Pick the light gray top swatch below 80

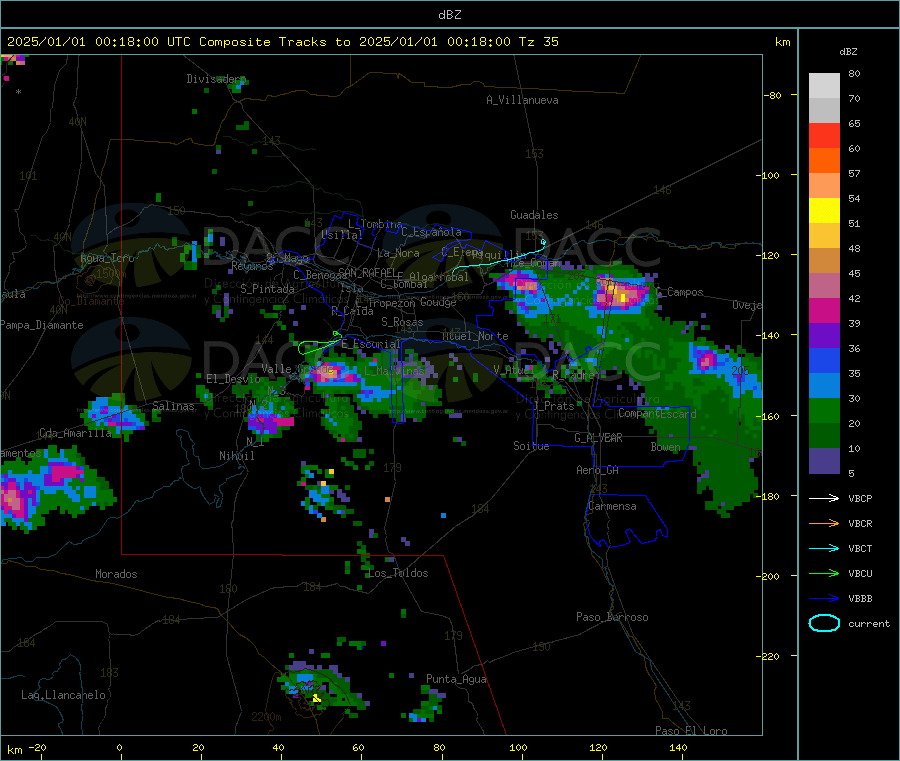pyautogui.click(x=824, y=86)
